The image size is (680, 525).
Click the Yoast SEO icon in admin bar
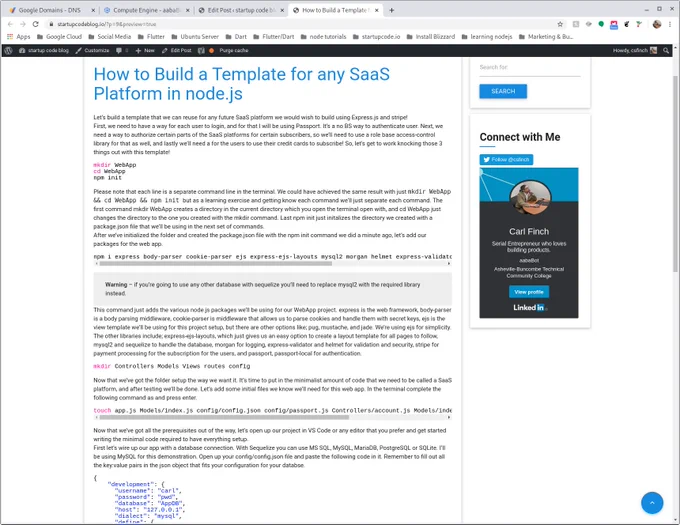coord(201,51)
